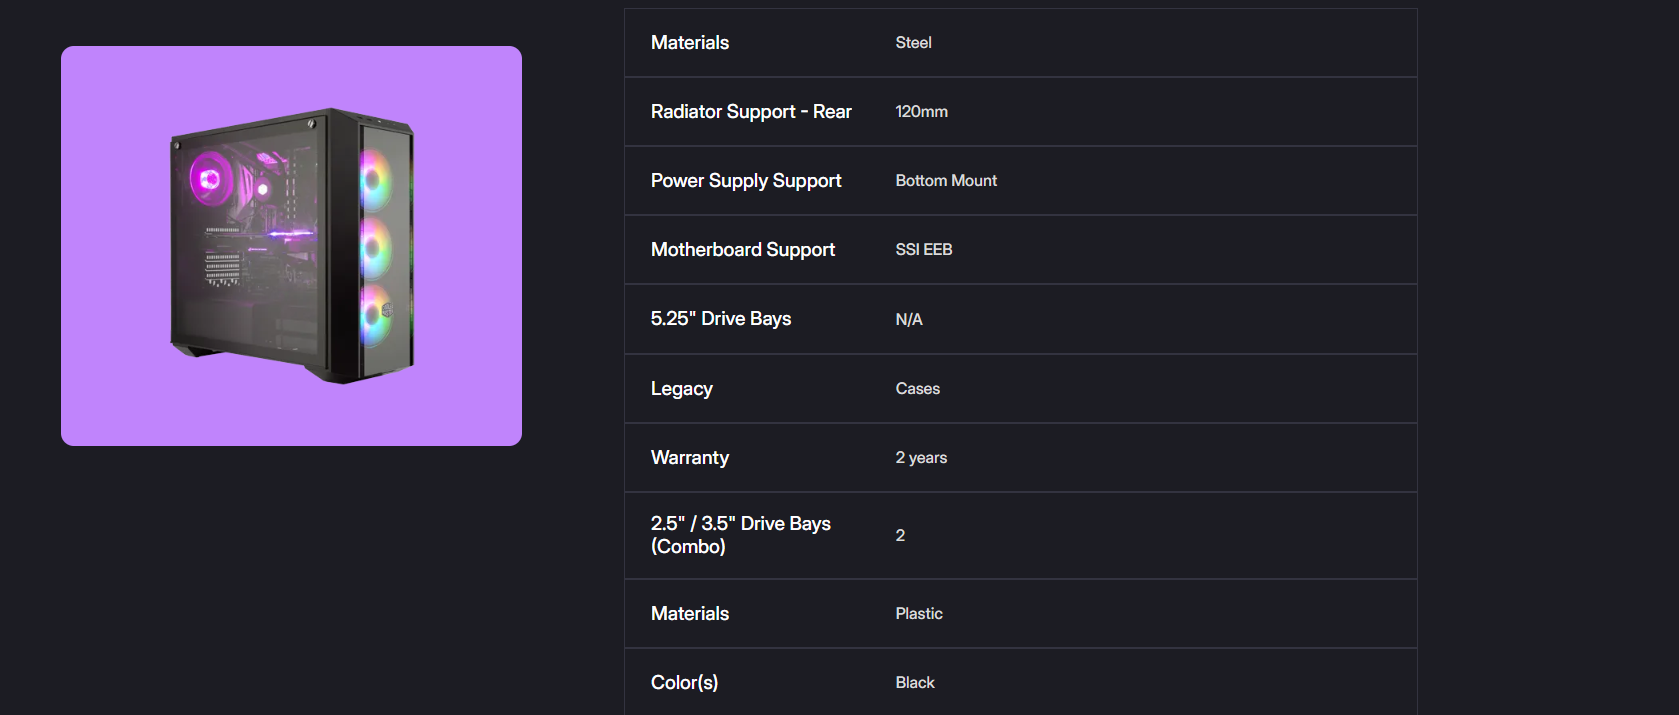Click the 'Warranty' spec label
This screenshot has height=715, width=1679.
690,458
